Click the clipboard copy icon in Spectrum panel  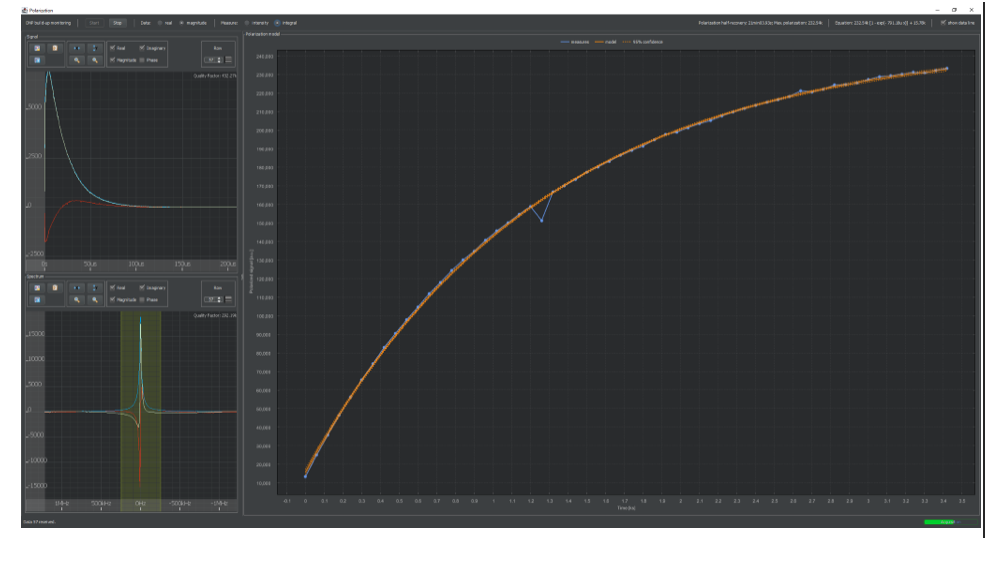pos(55,288)
